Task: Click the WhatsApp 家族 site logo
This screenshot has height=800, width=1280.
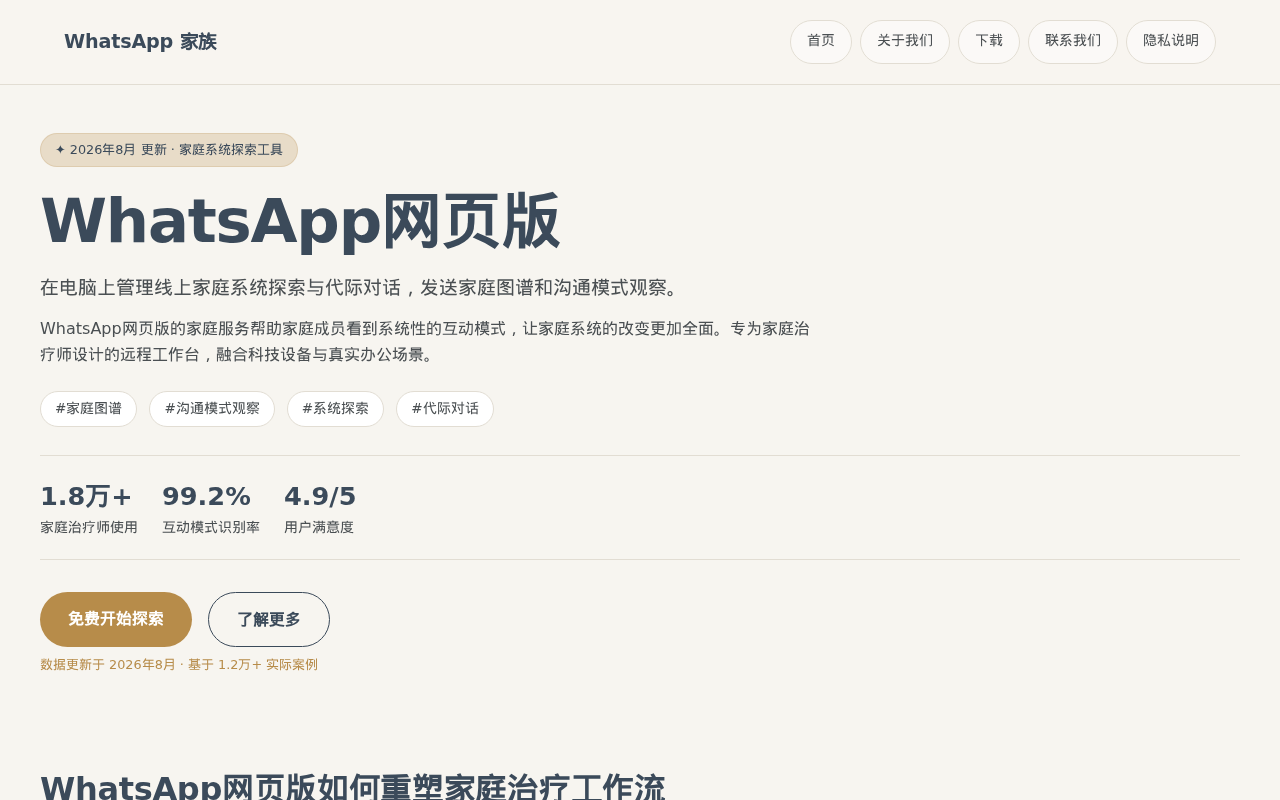Action: [x=140, y=42]
